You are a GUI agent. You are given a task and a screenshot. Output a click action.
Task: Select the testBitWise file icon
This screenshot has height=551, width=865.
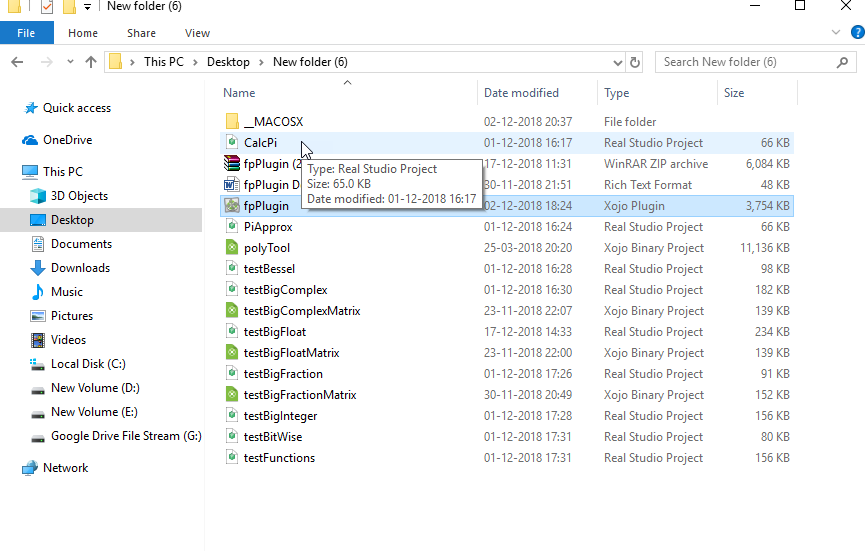pos(232,436)
